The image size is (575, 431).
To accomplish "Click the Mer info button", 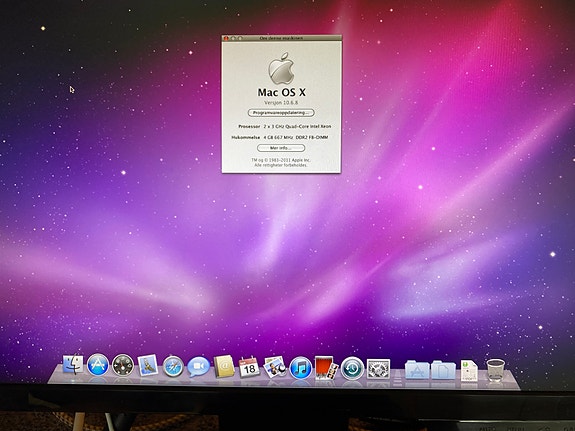I will [281, 148].
